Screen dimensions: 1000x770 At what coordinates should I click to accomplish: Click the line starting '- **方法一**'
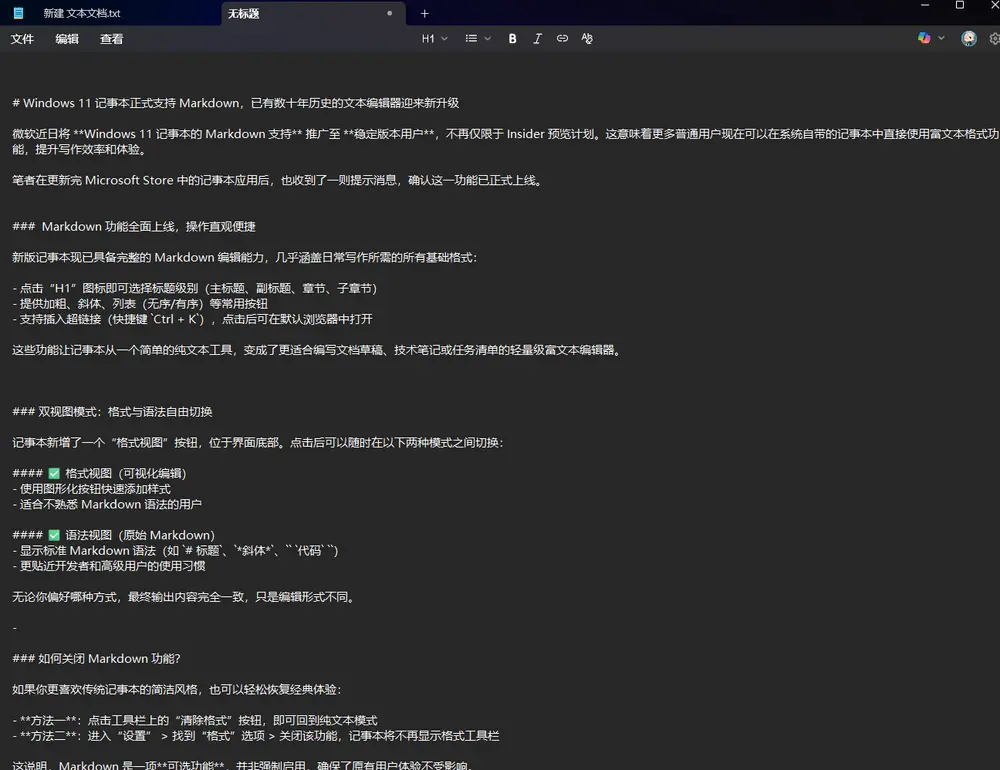tap(195, 720)
